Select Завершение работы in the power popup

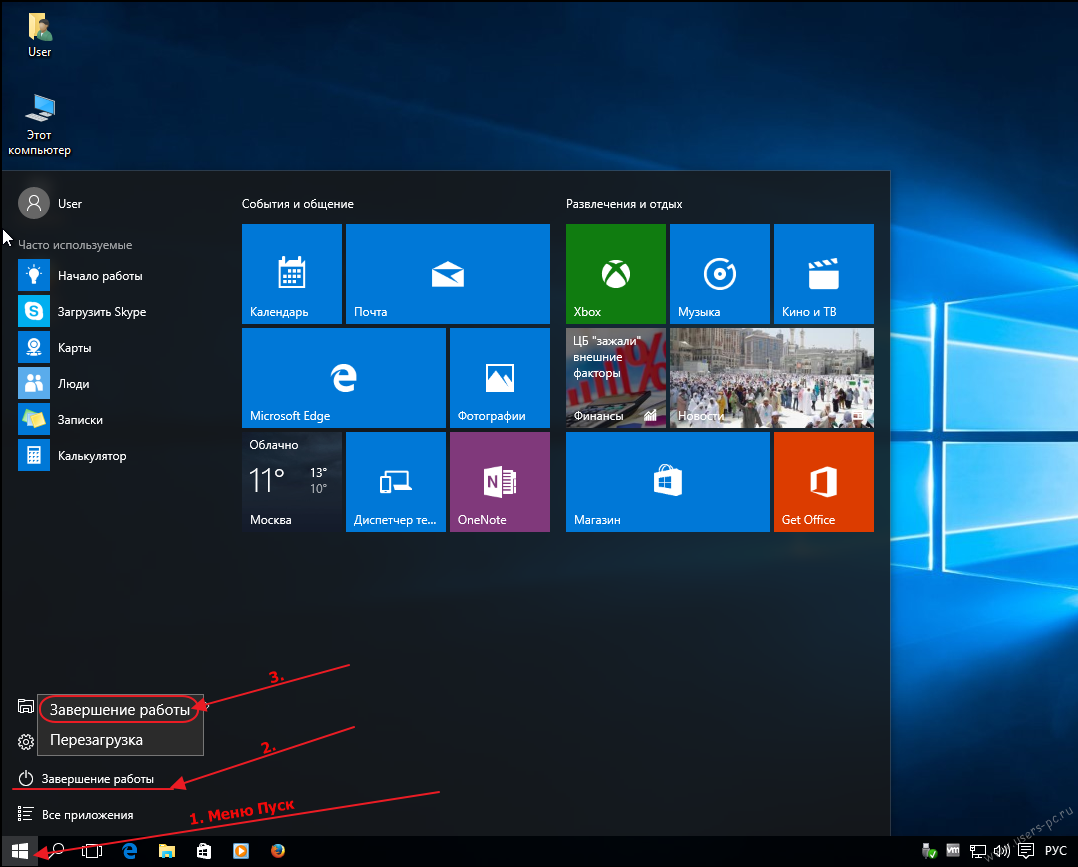pyautogui.click(x=120, y=710)
